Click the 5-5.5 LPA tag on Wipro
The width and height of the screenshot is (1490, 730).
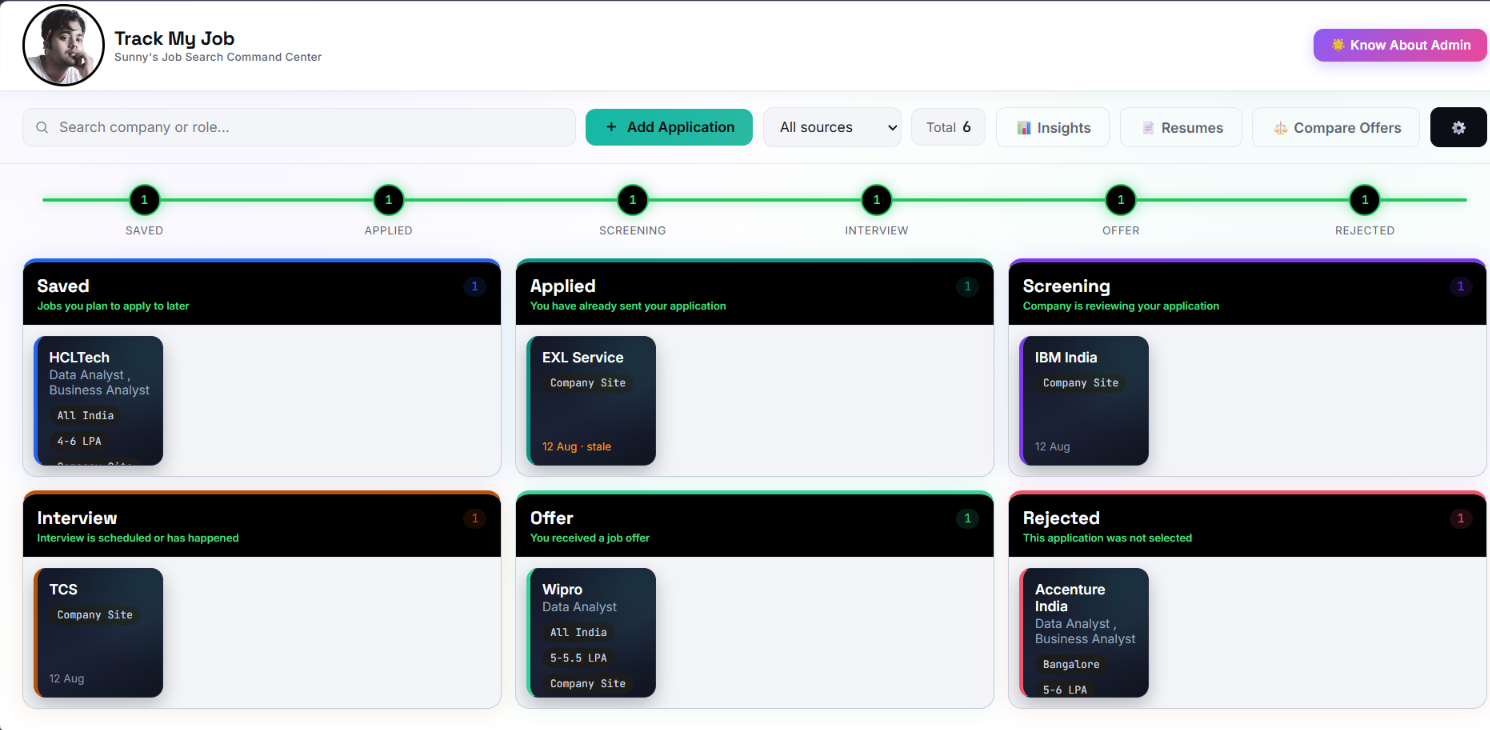pyautogui.click(x=578, y=658)
